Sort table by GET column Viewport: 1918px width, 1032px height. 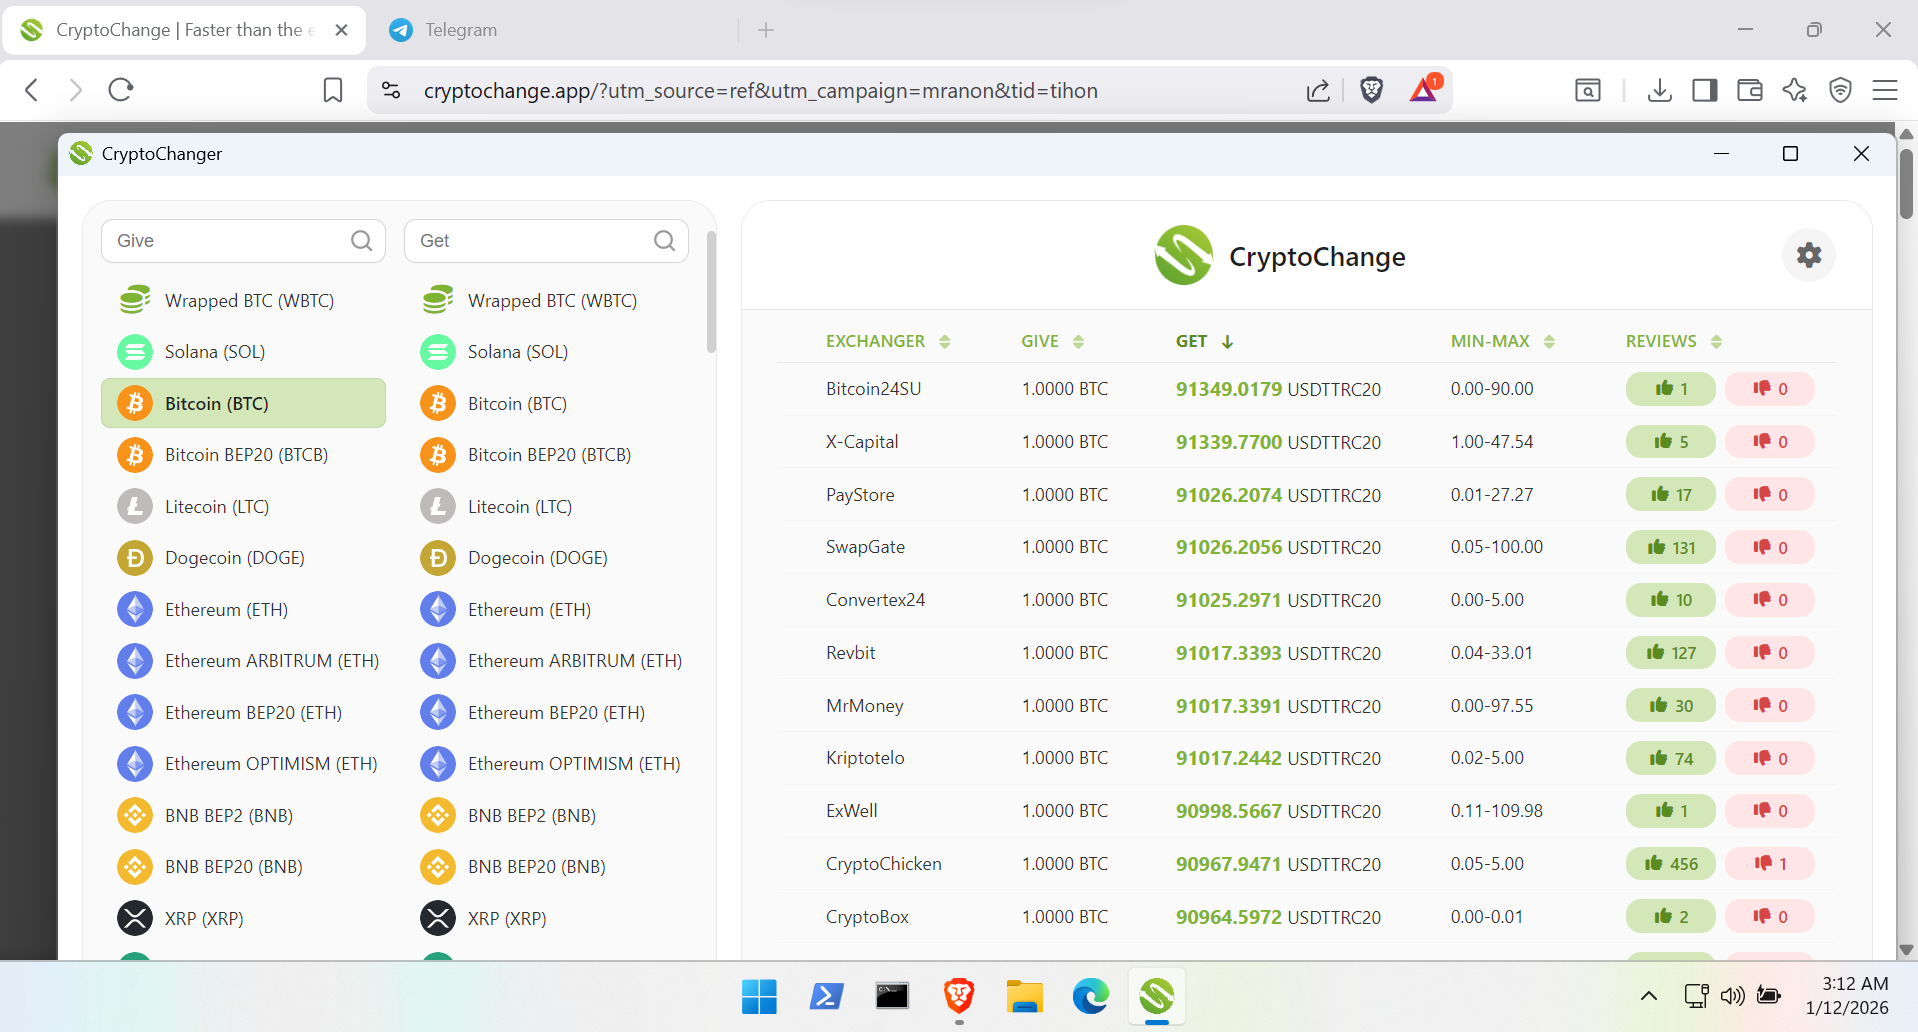(1204, 341)
